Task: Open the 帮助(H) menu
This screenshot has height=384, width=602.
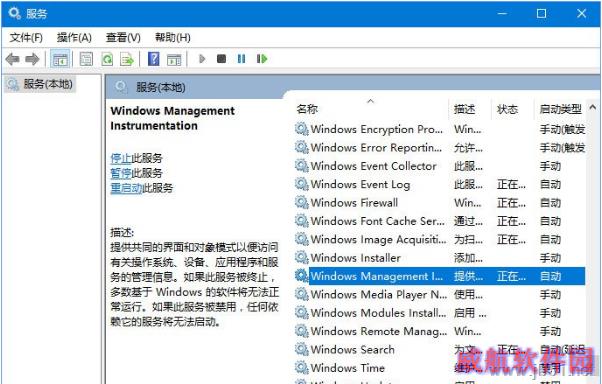Action: pos(173,38)
